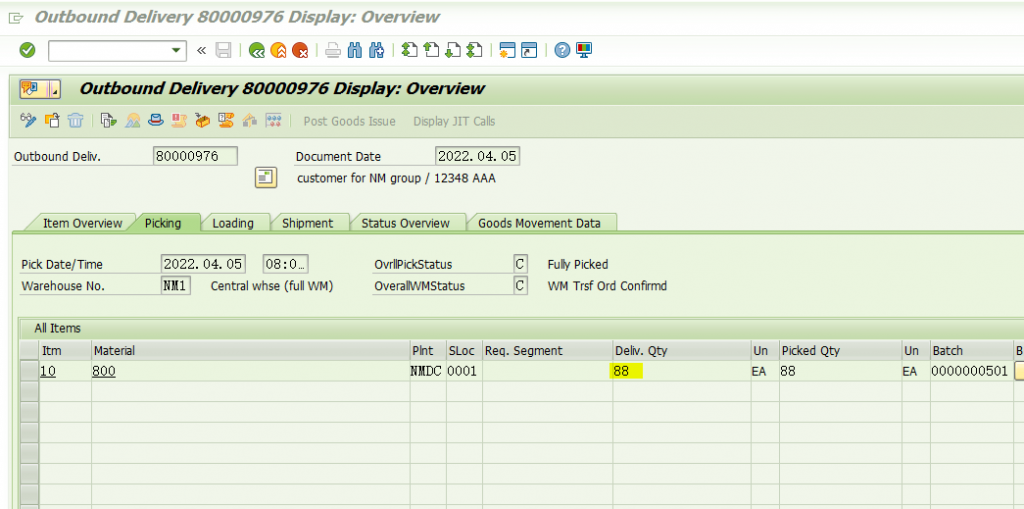This screenshot has width=1024, height=509.
Task: Open the Shipment tab
Action: click(x=308, y=223)
